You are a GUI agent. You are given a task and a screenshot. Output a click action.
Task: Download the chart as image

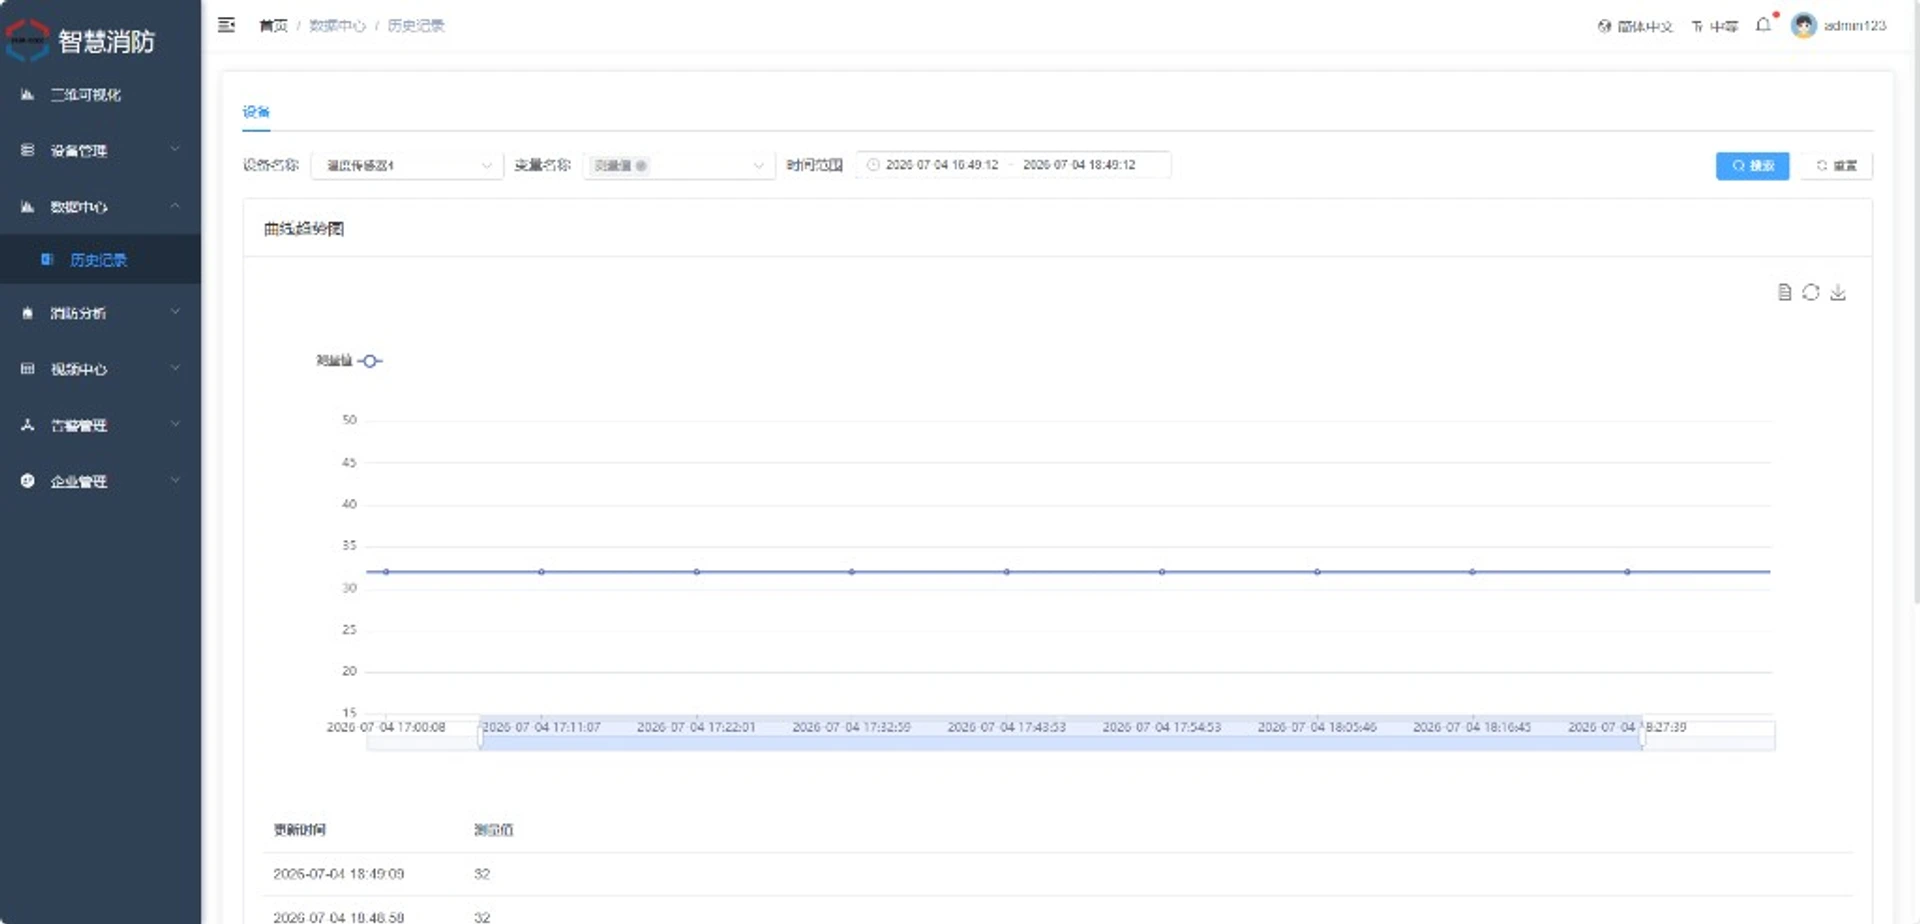(1838, 292)
